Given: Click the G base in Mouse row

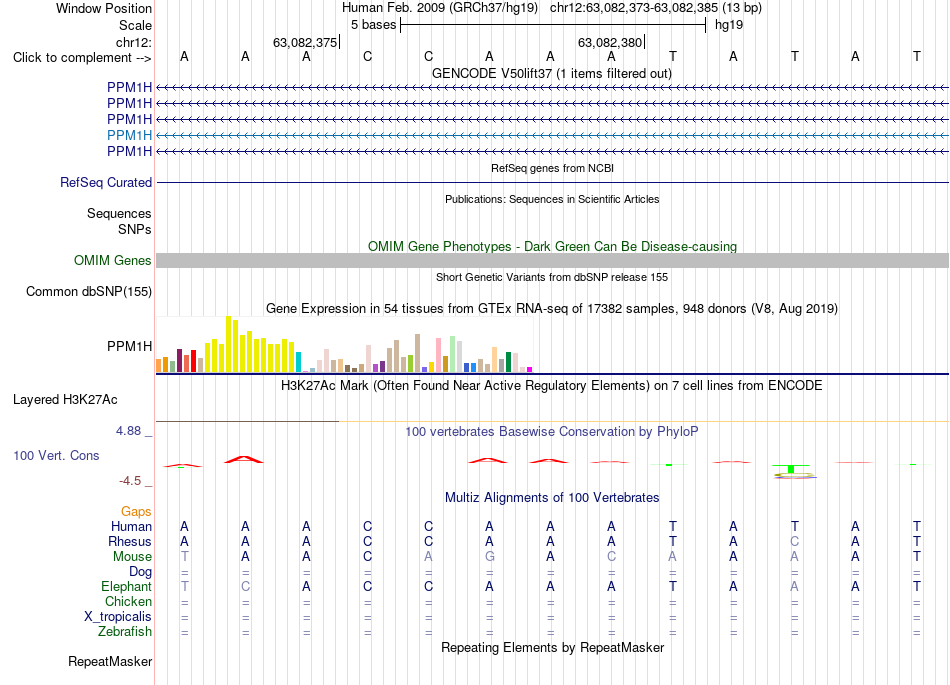Looking at the screenshot, I should pyautogui.click(x=490, y=557).
